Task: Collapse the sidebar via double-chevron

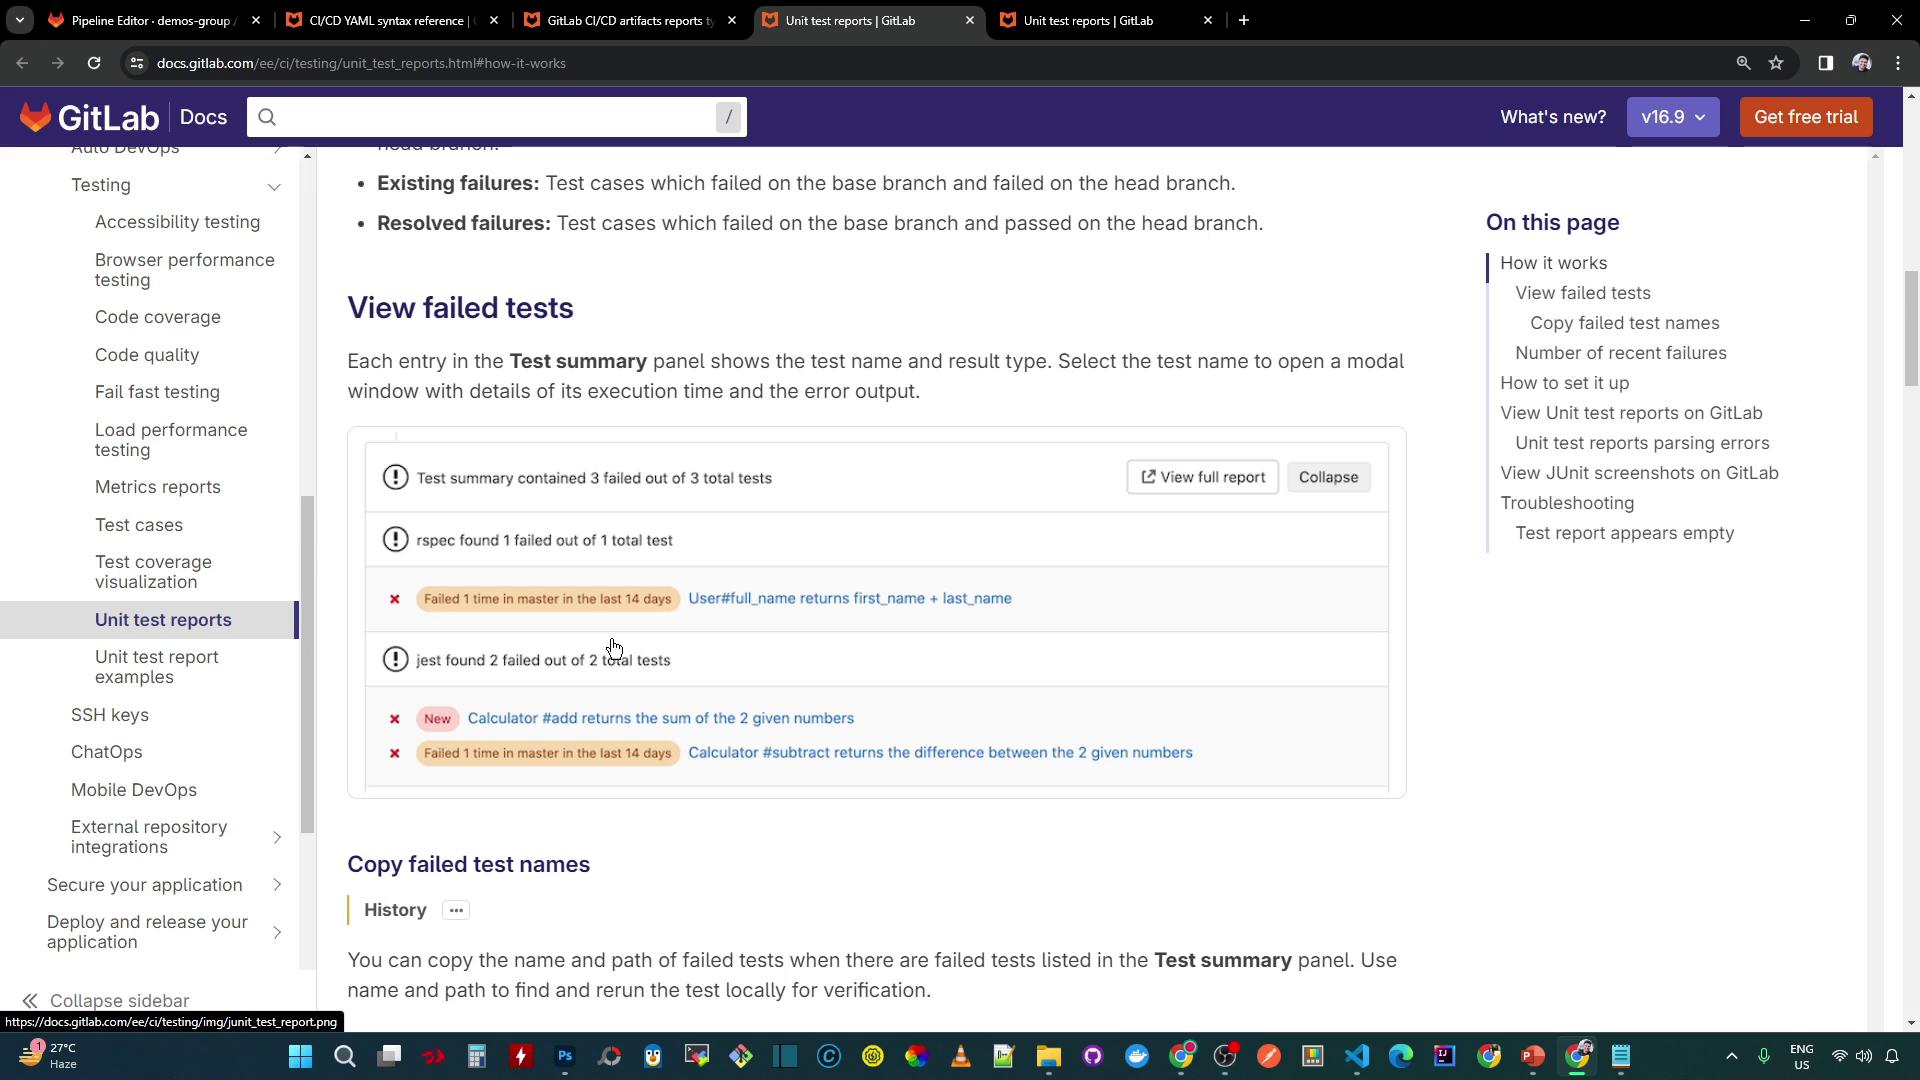Action: (x=30, y=1001)
